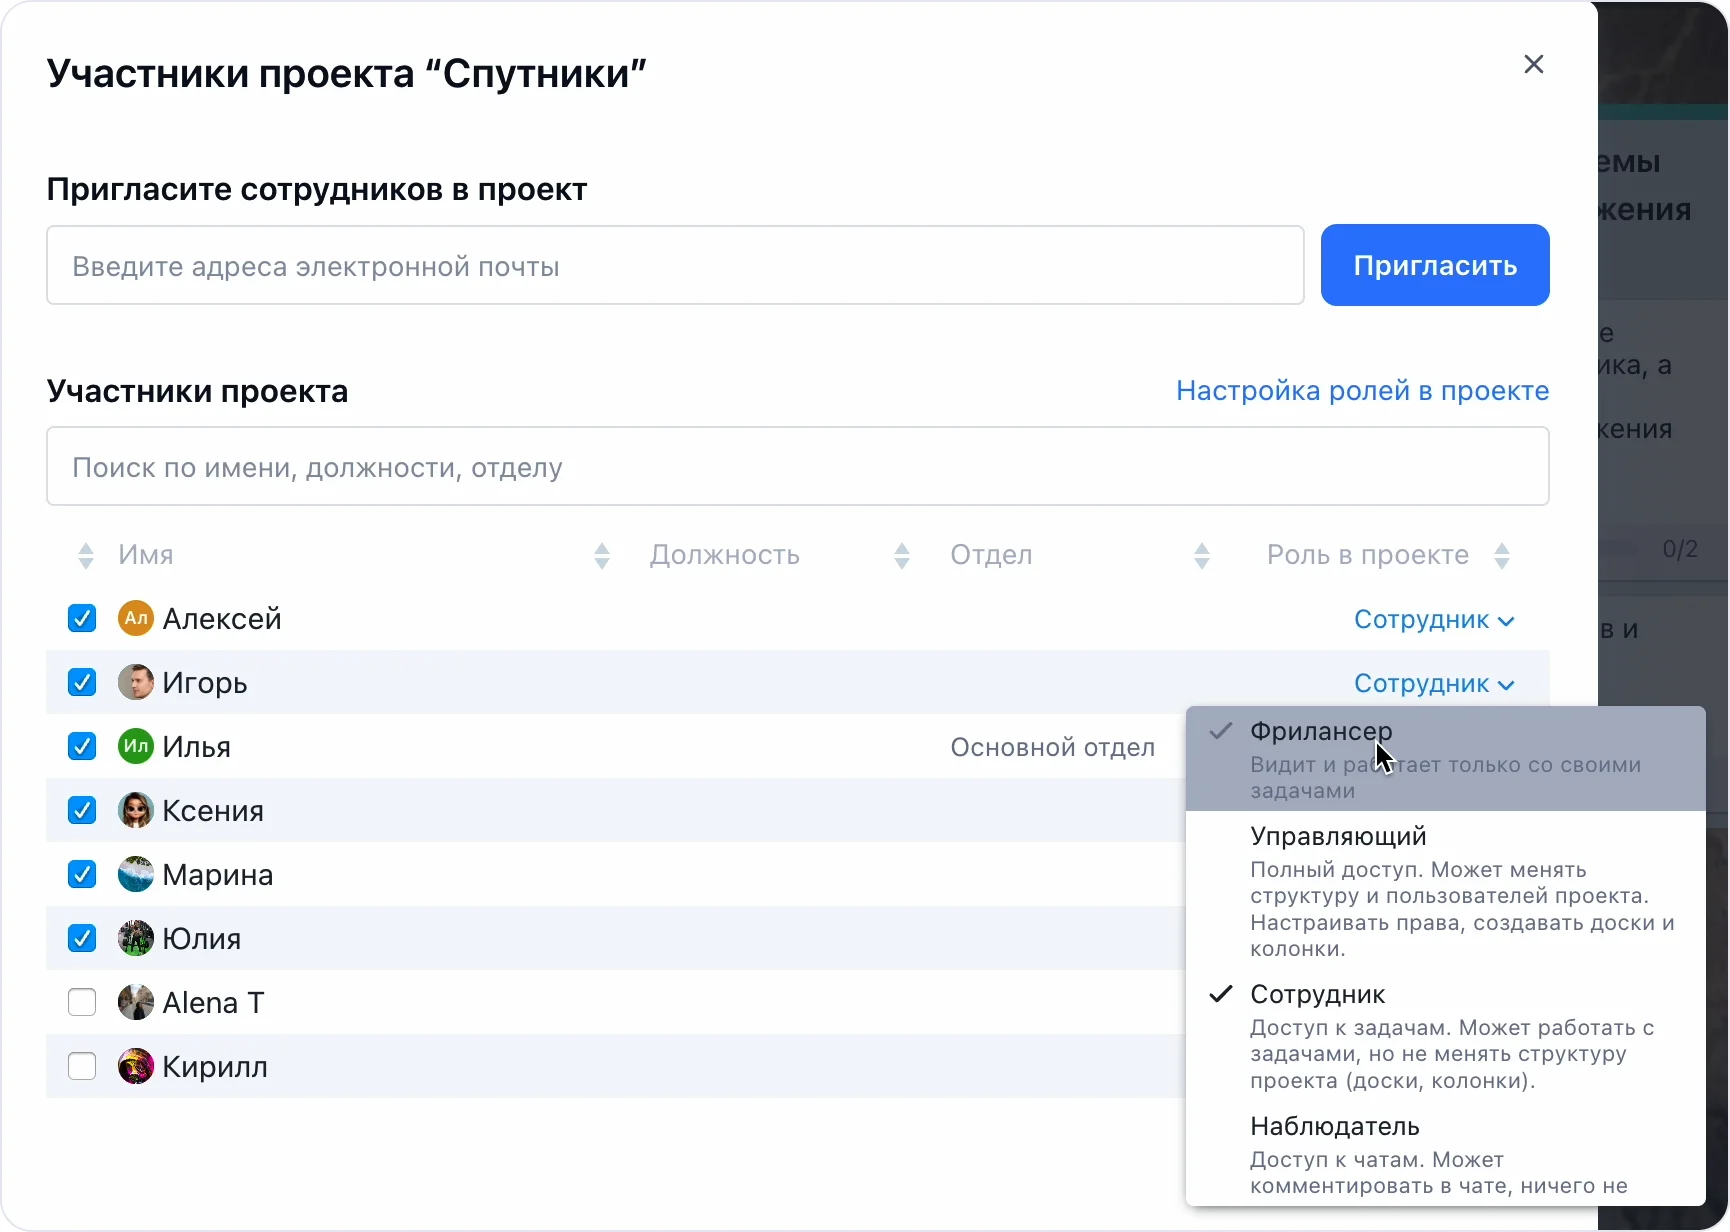Select the Управляющий role option
The width and height of the screenshot is (1730, 1232).
point(1338,837)
